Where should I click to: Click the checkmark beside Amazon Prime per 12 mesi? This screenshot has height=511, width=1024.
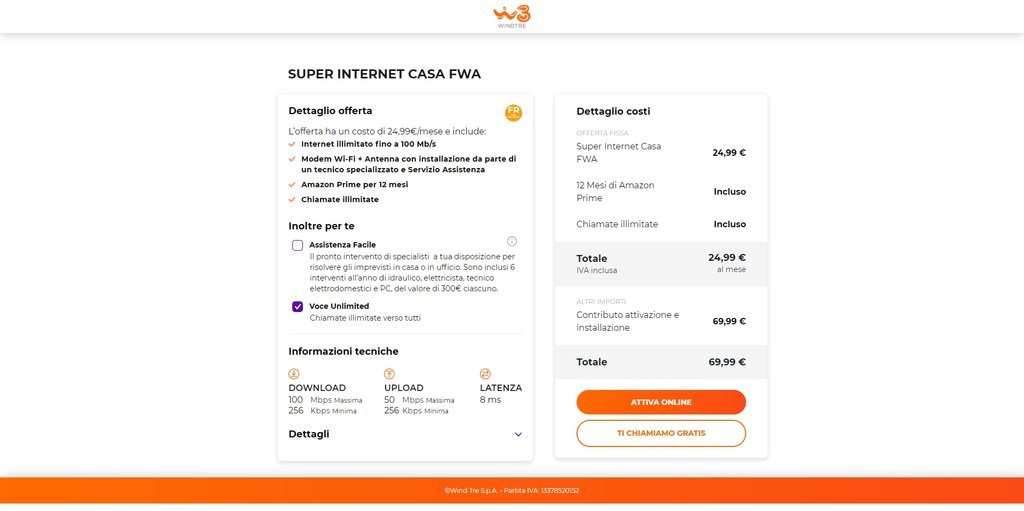pyautogui.click(x=292, y=185)
